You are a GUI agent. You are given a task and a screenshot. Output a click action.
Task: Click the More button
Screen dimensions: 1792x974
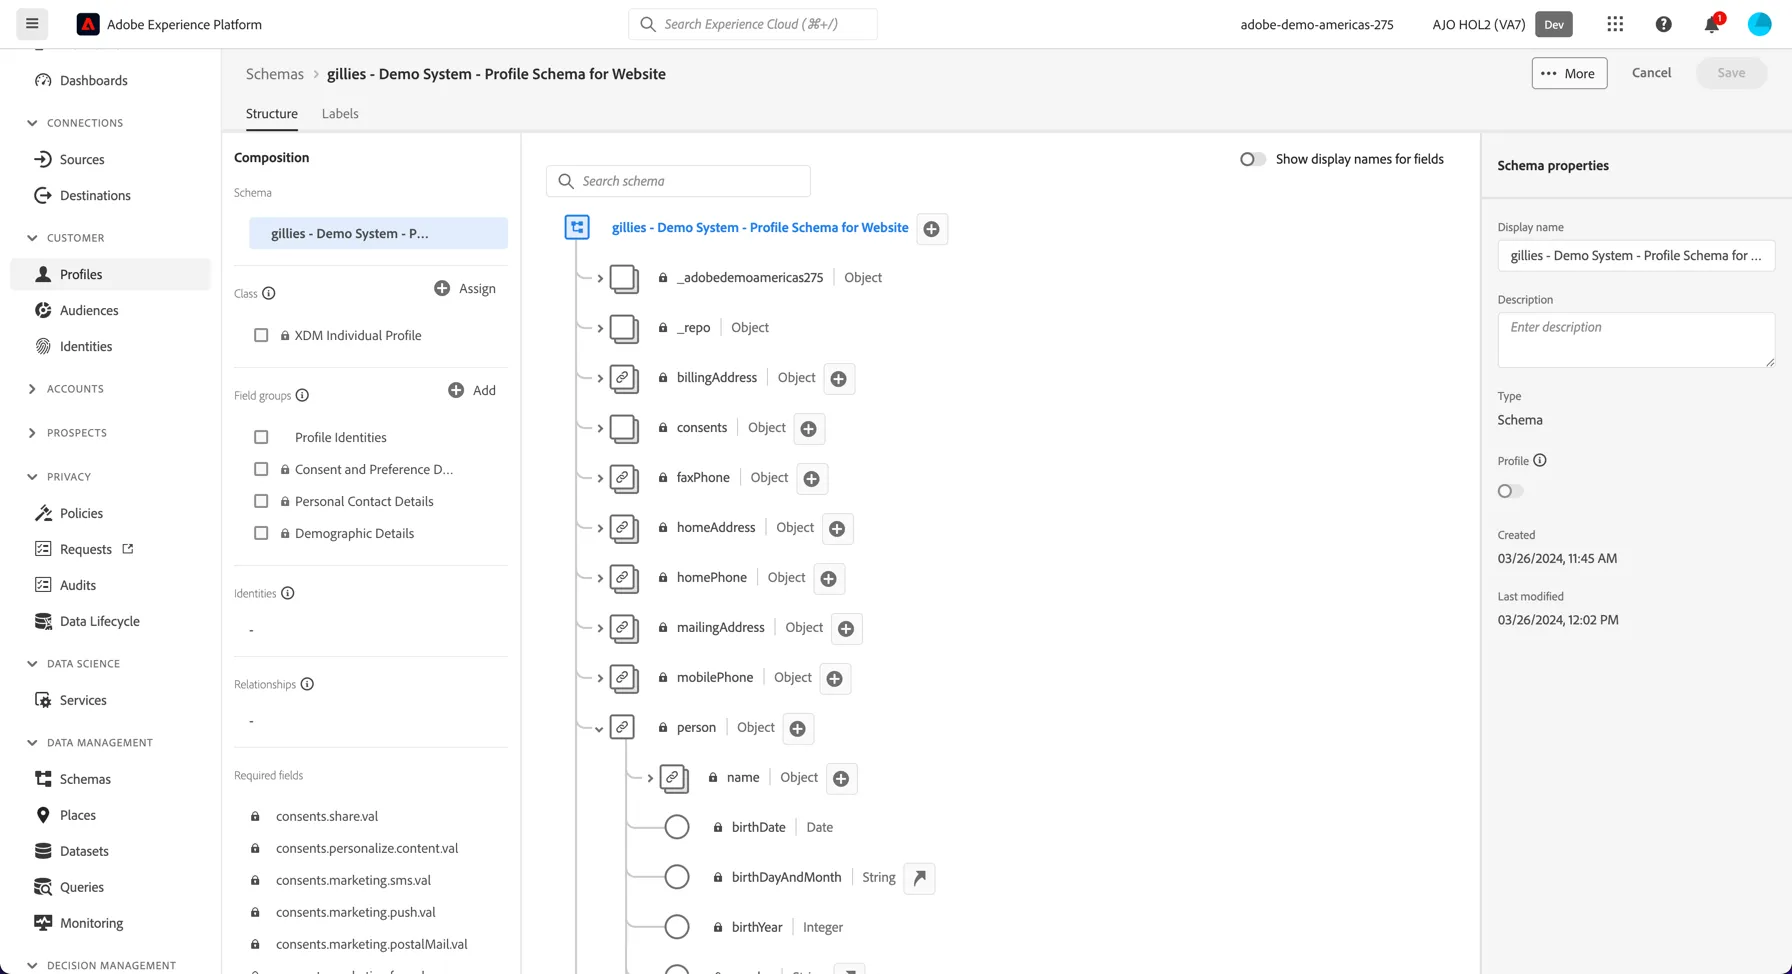point(1569,73)
